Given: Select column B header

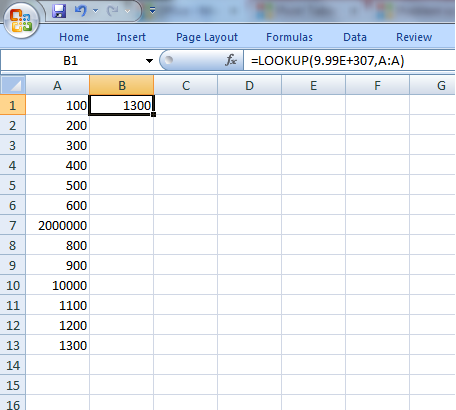Looking at the screenshot, I should tap(122, 85).
